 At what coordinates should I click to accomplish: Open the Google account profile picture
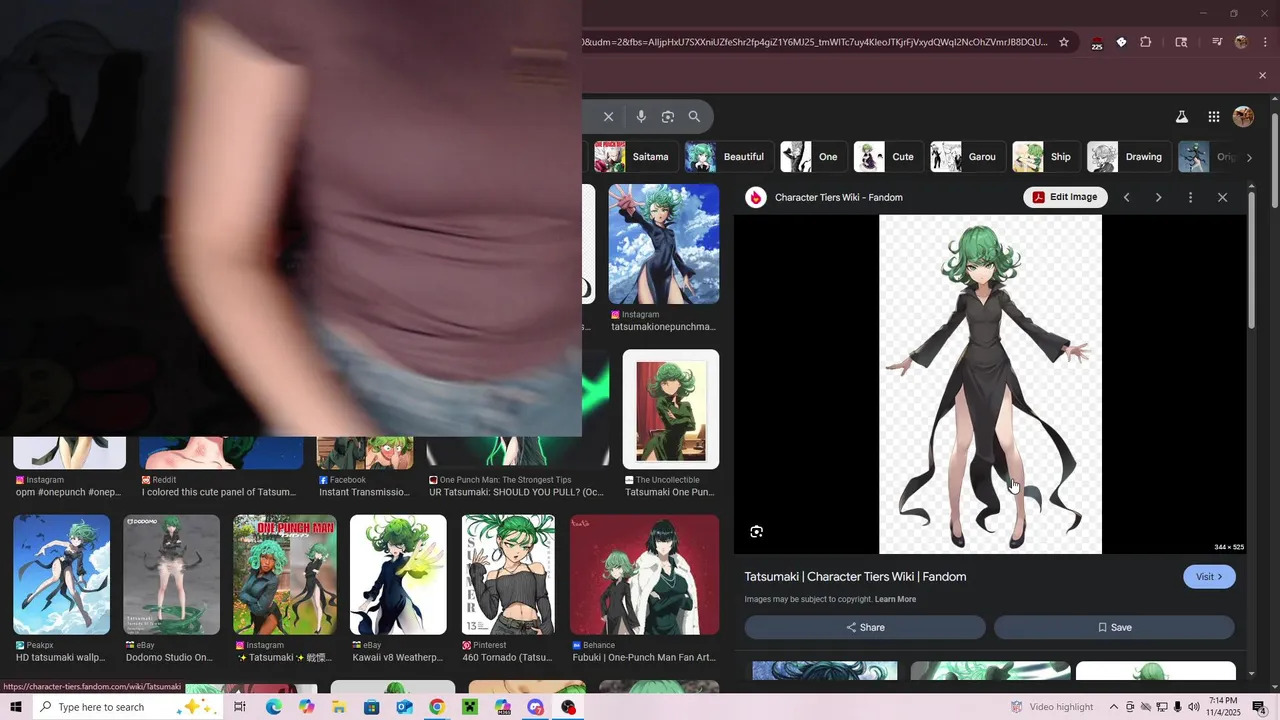click(x=1244, y=116)
